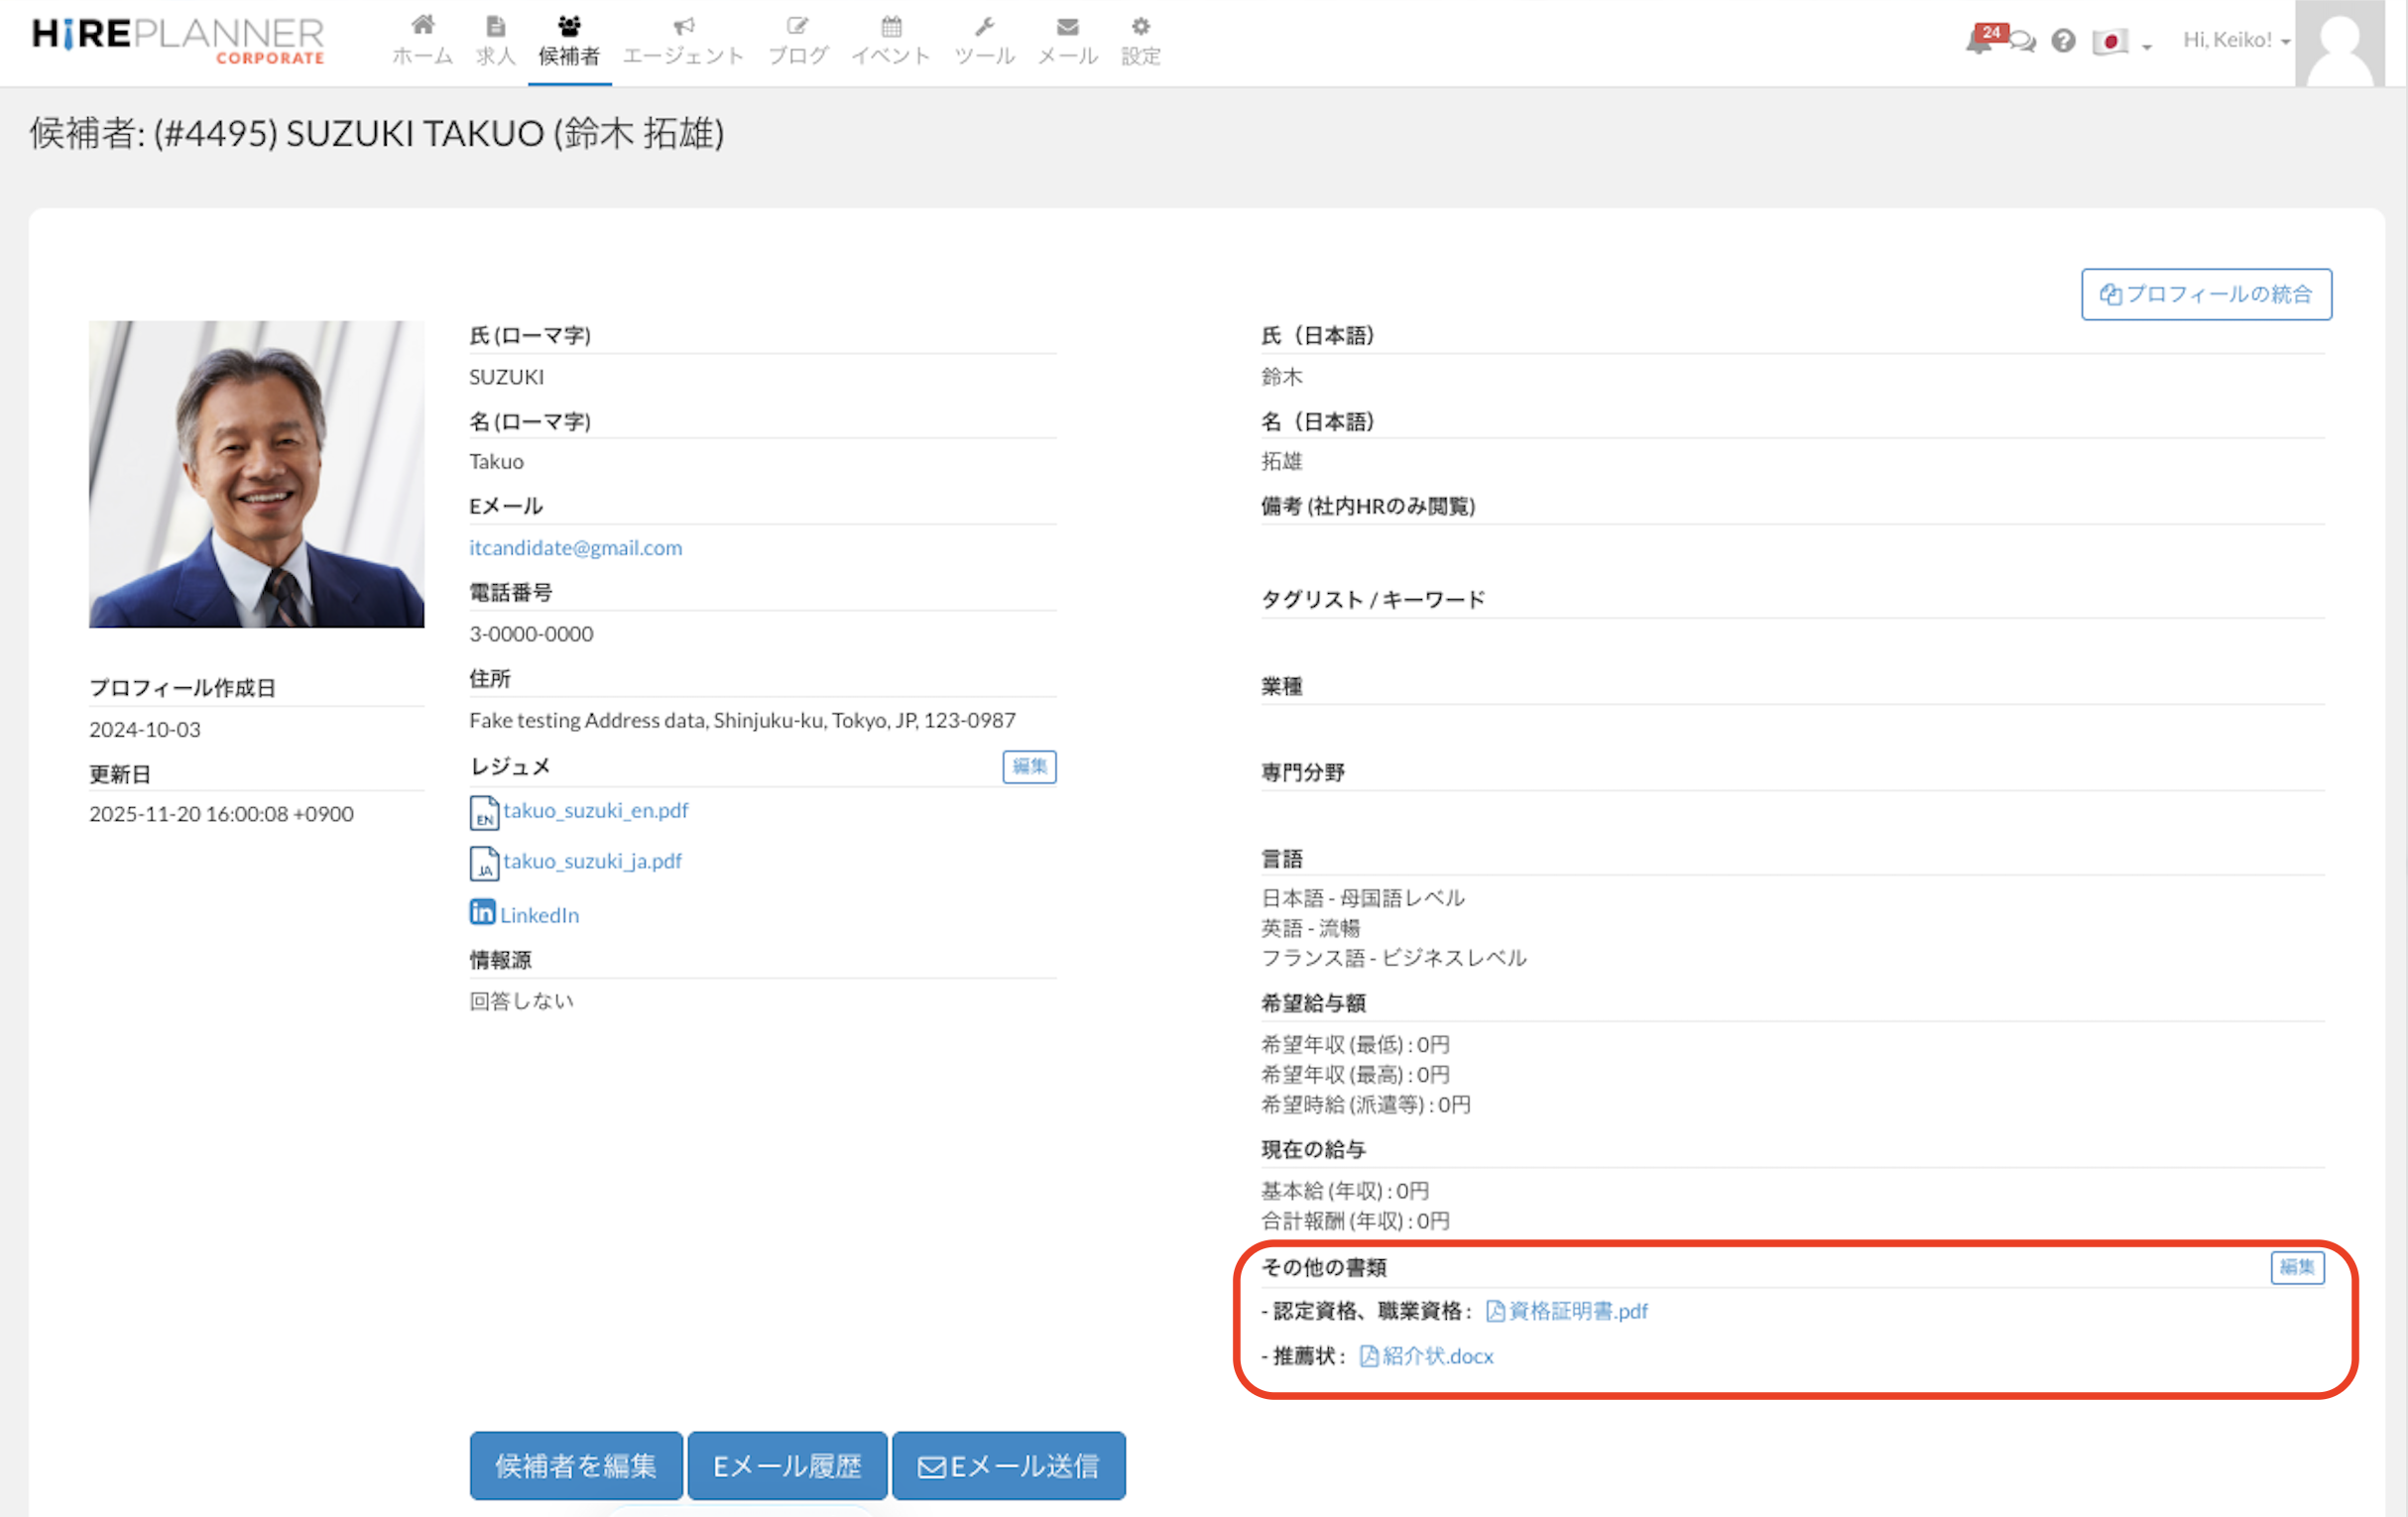Click the help question mark icon
The image size is (2408, 1517).
pyautogui.click(x=2063, y=41)
